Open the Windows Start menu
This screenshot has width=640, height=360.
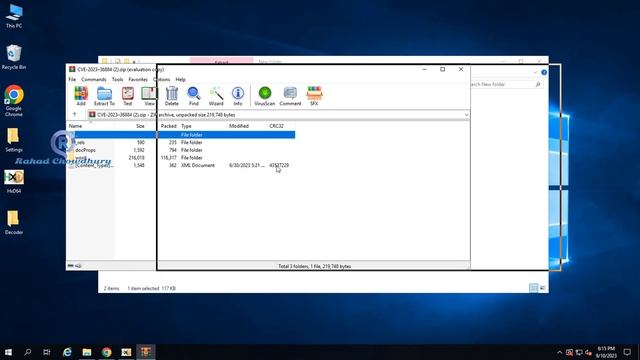pyautogui.click(x=8, y=352)
